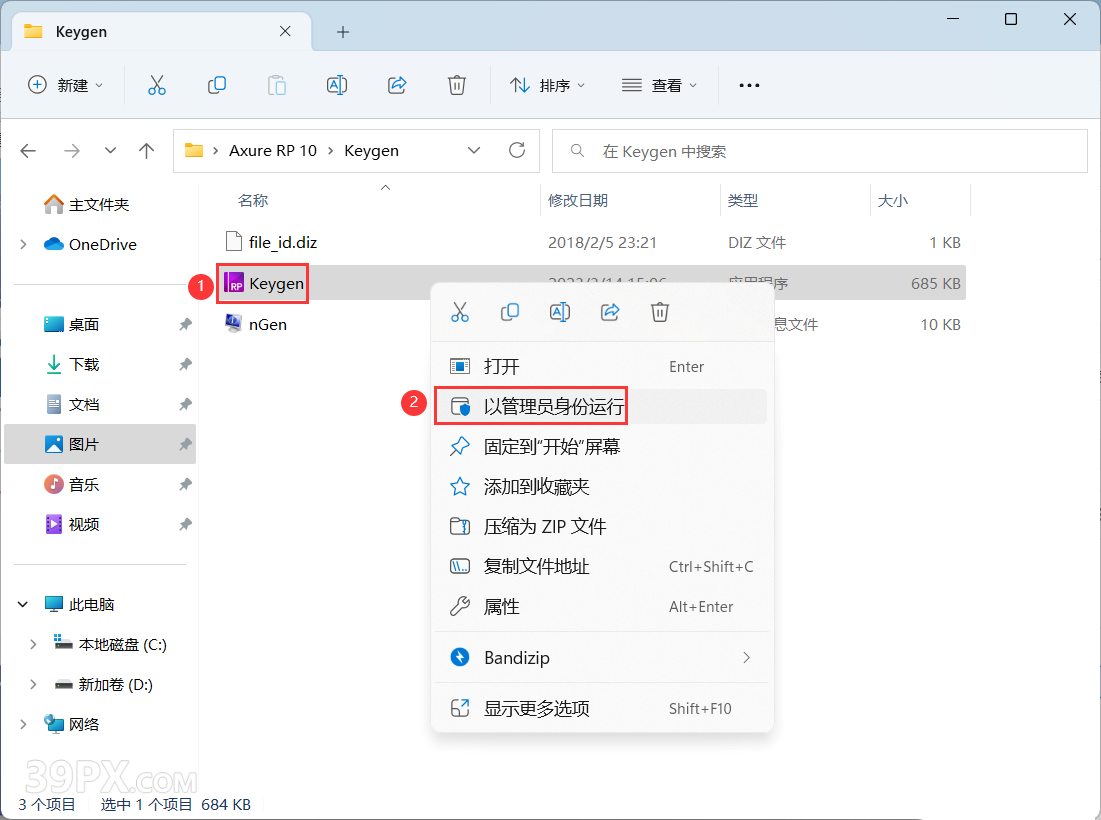Viewport: 1101px width, 820px height.
Task: Click the Paste icon in the top toolbar
Action: (x=277, y=86)
